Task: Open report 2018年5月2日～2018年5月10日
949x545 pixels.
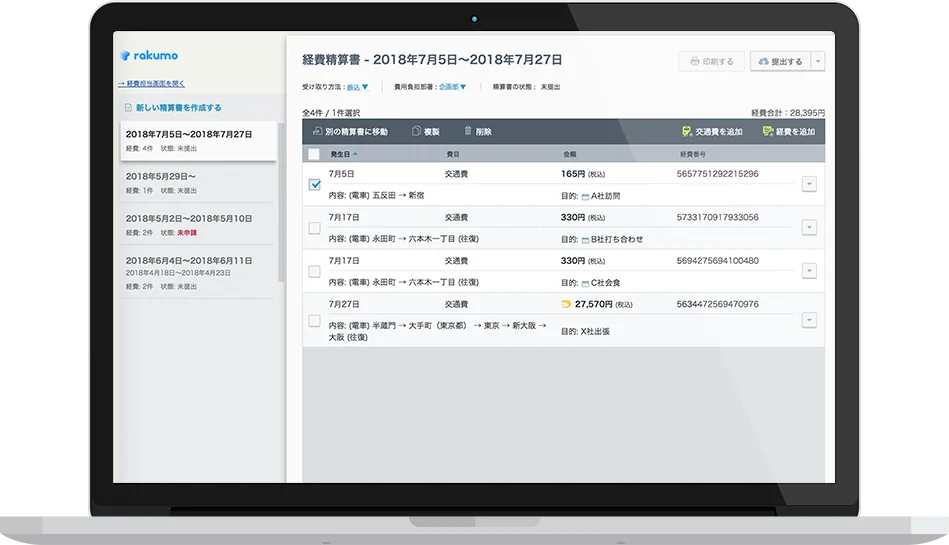Action: [x=197, y=225]
